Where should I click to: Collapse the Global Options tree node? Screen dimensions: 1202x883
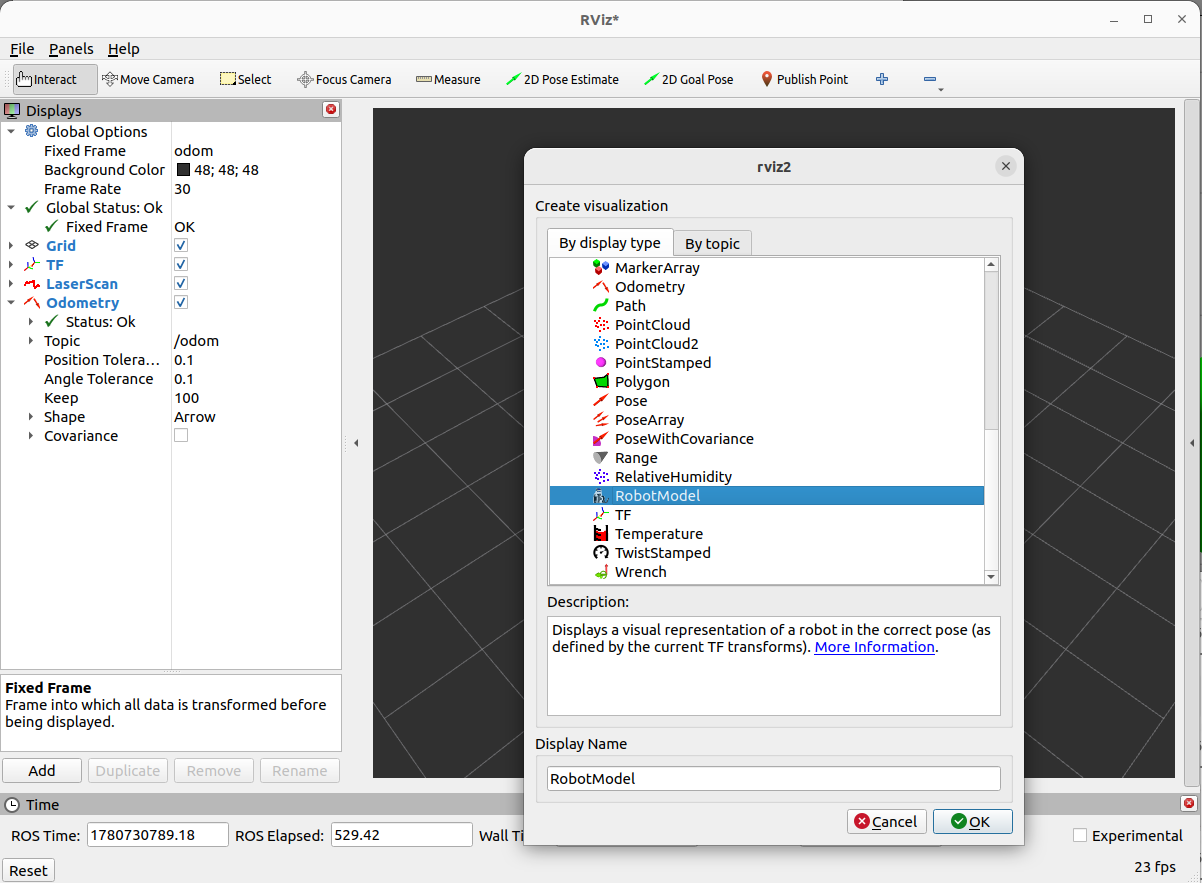tap(11, 132)
